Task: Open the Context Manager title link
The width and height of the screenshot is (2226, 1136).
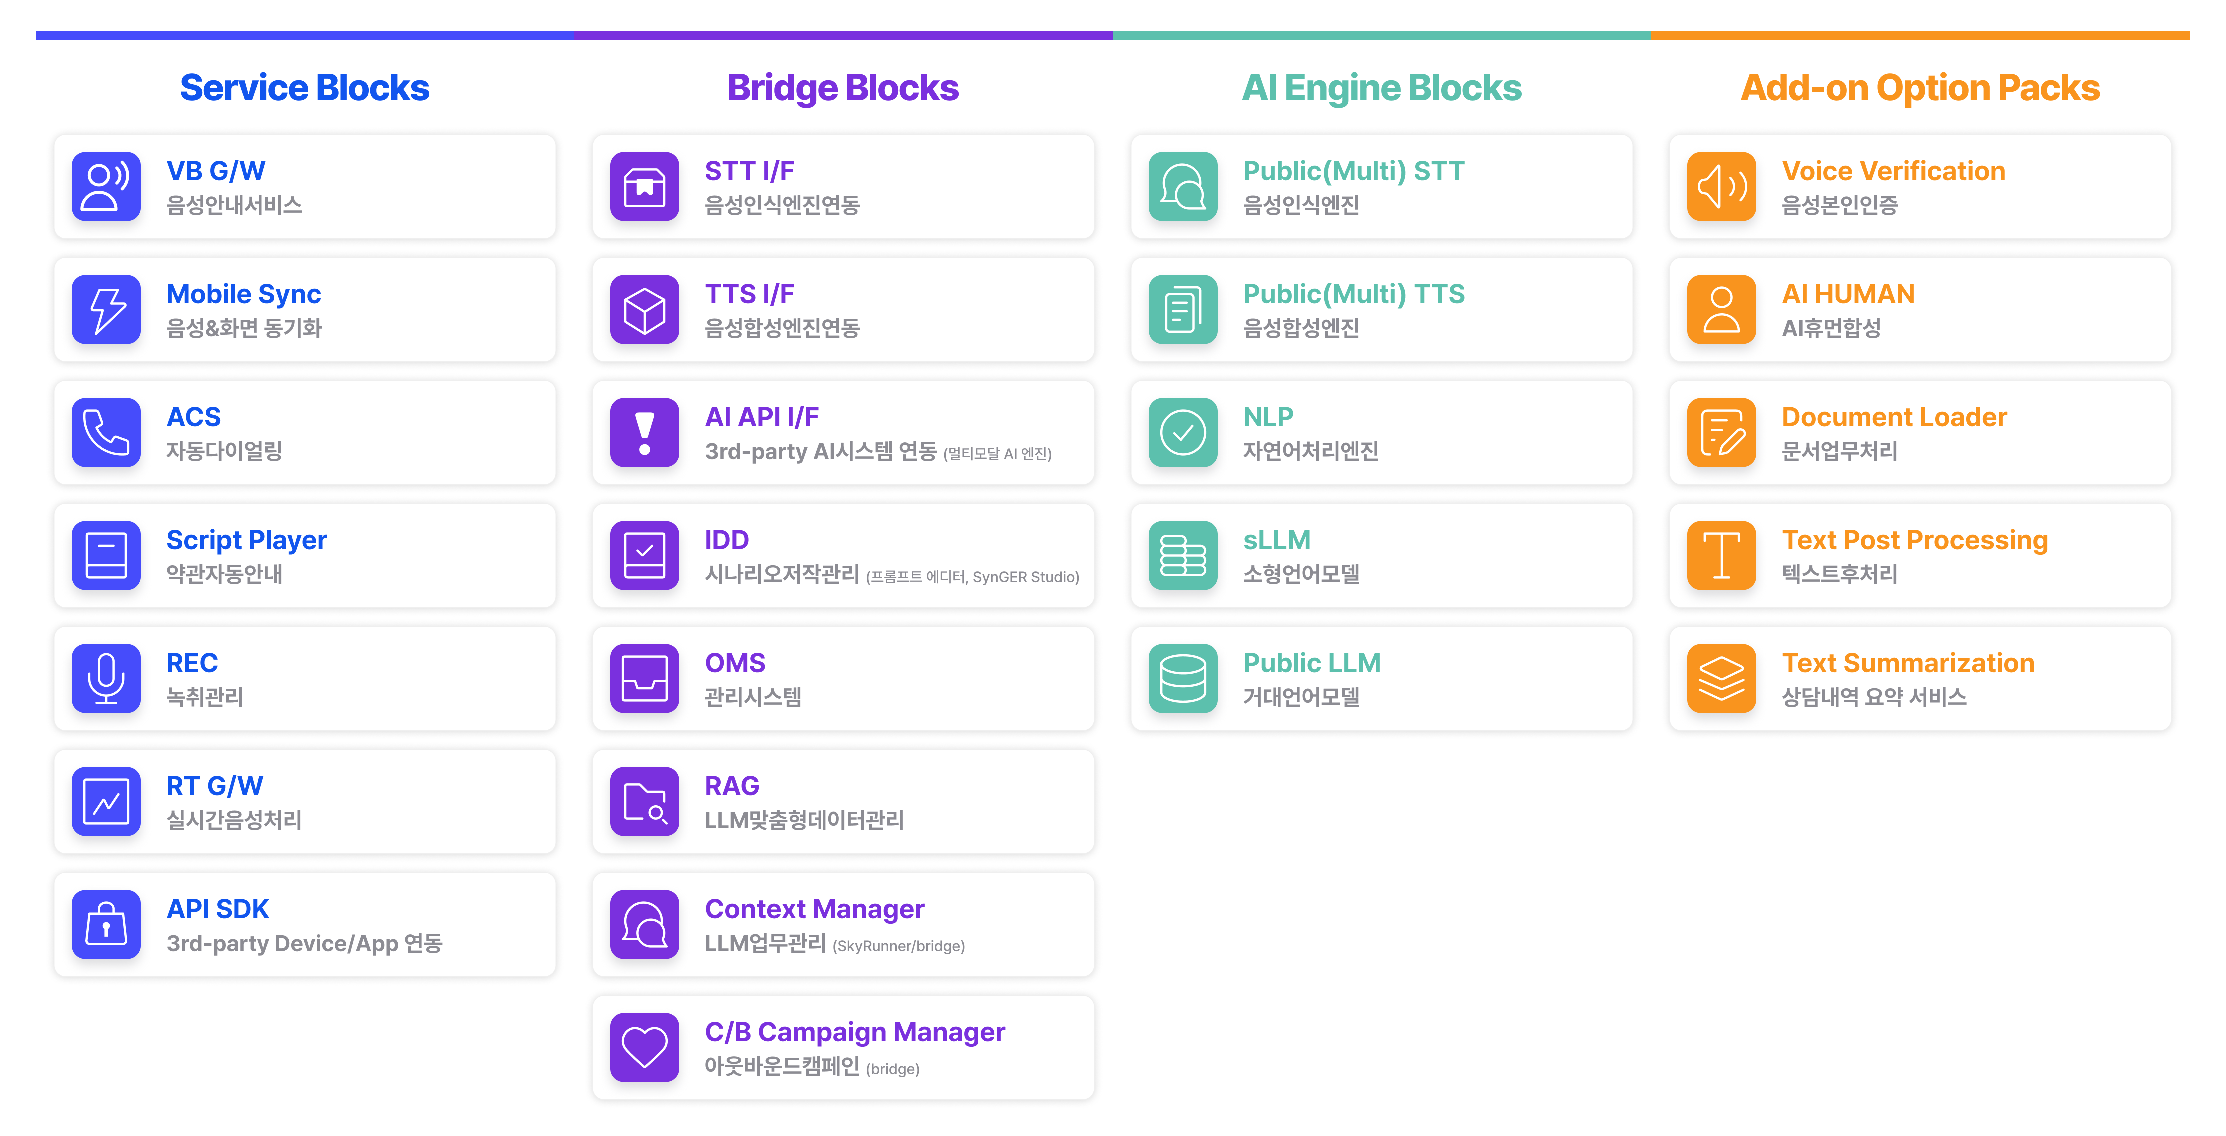Action: point(815,909)
